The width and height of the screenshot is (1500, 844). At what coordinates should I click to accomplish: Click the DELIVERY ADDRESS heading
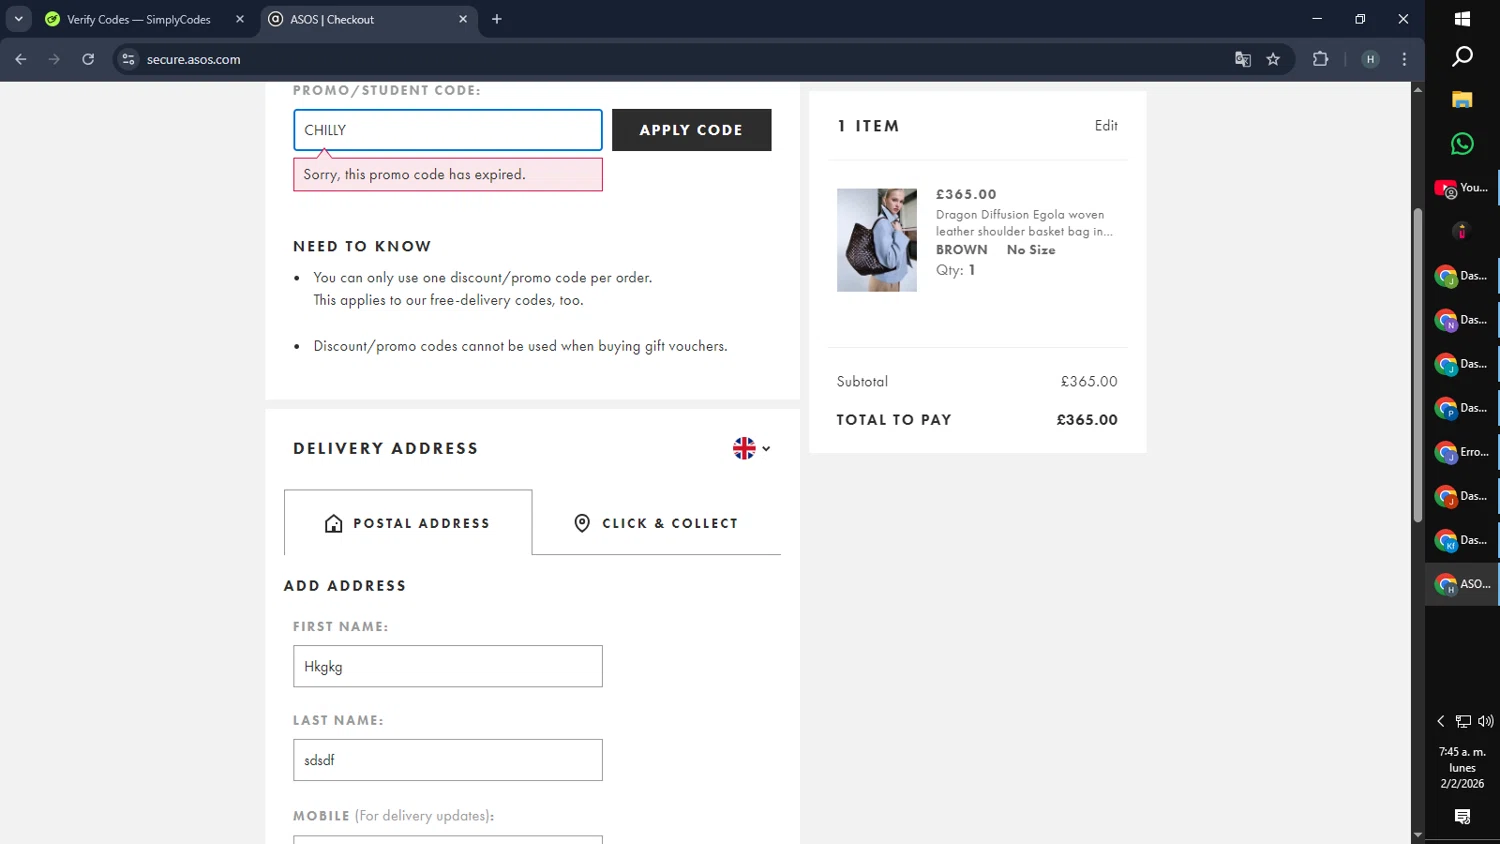click(386, 448)
